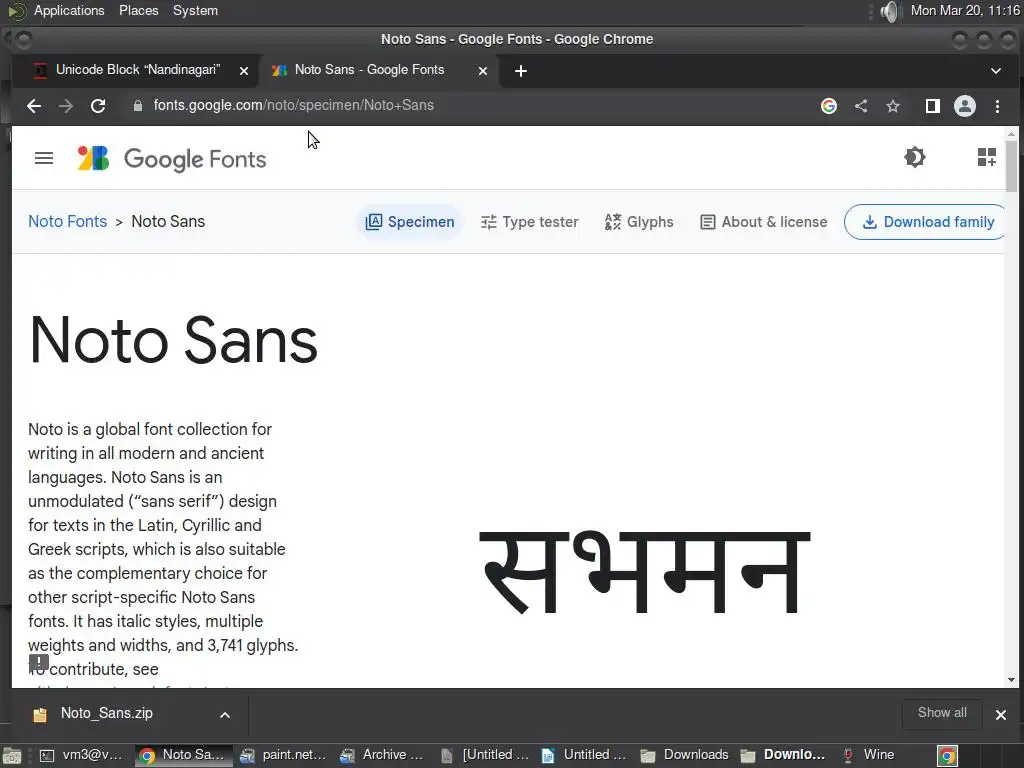Switch to [Untitled ... taskbar window

click(485, 755)
